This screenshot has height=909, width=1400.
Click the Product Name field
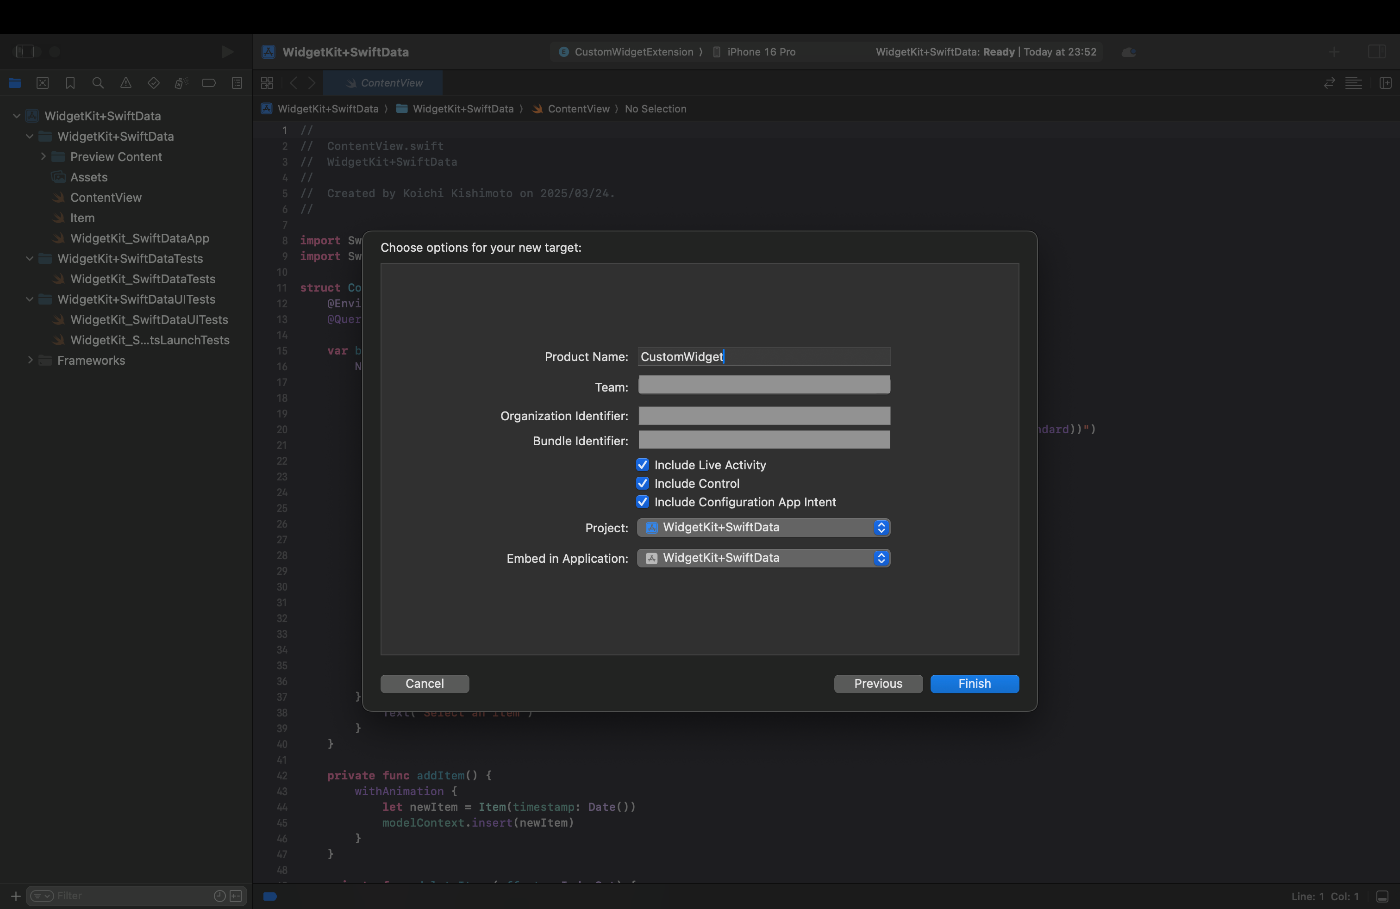click(764, 356)
